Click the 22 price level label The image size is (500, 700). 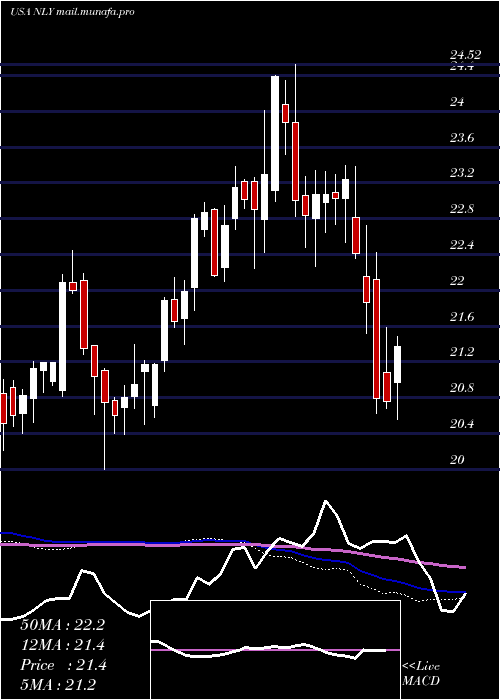coord(457,280)
